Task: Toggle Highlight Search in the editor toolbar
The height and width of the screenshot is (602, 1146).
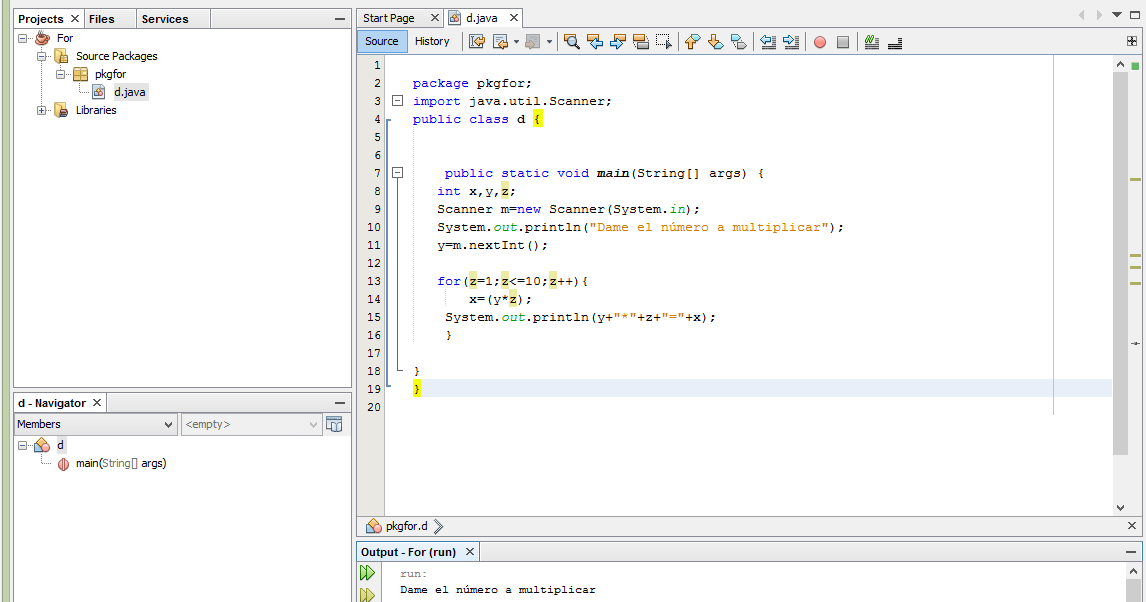Action: pyautogui.click(x=641, y=42)
